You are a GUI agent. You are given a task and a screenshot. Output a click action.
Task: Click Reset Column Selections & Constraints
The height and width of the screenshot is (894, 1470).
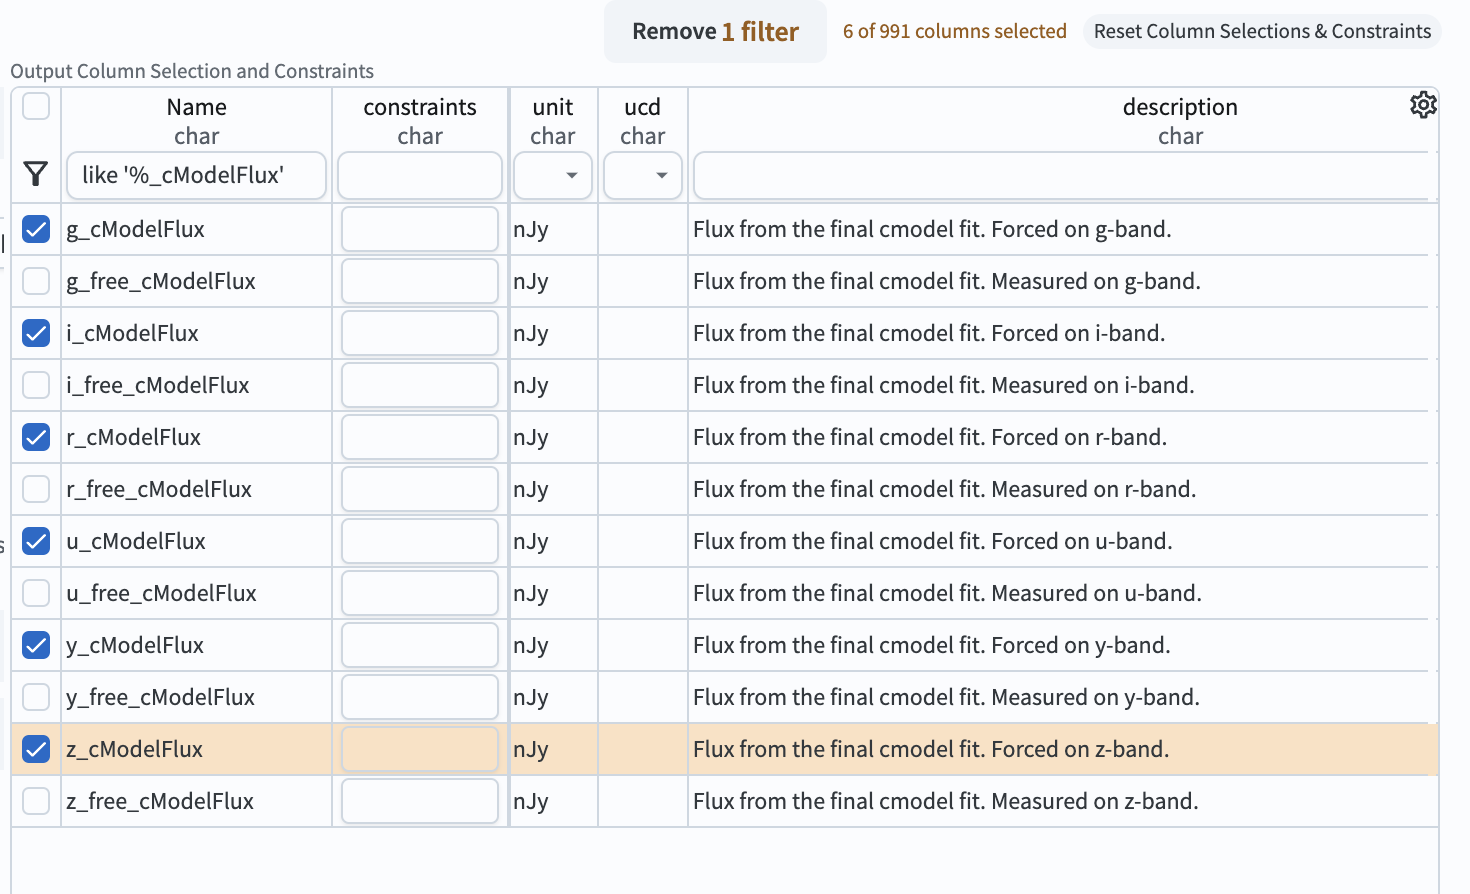click(x=1261, y=31)
